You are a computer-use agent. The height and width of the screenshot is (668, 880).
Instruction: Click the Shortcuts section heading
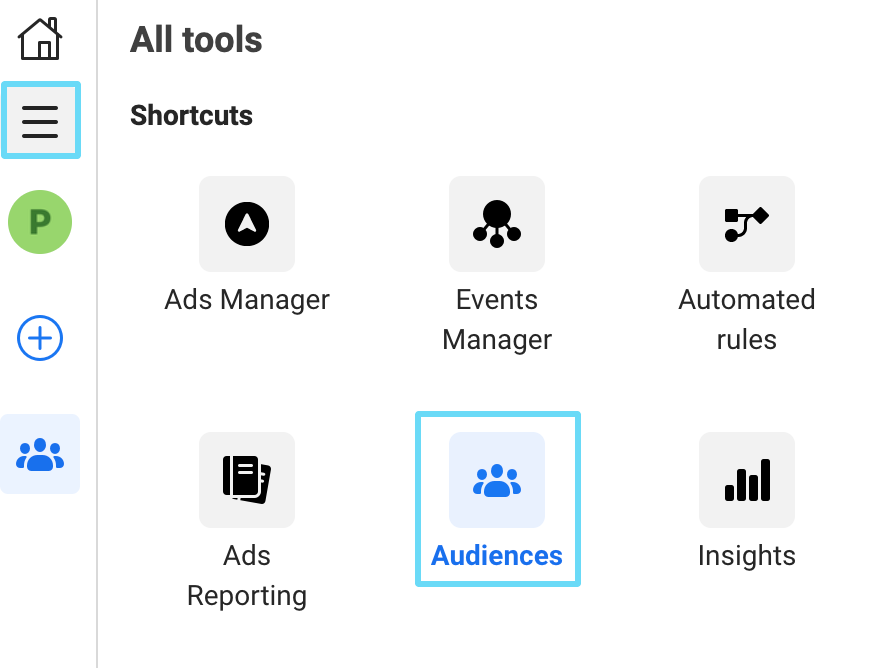pos(191,115)
